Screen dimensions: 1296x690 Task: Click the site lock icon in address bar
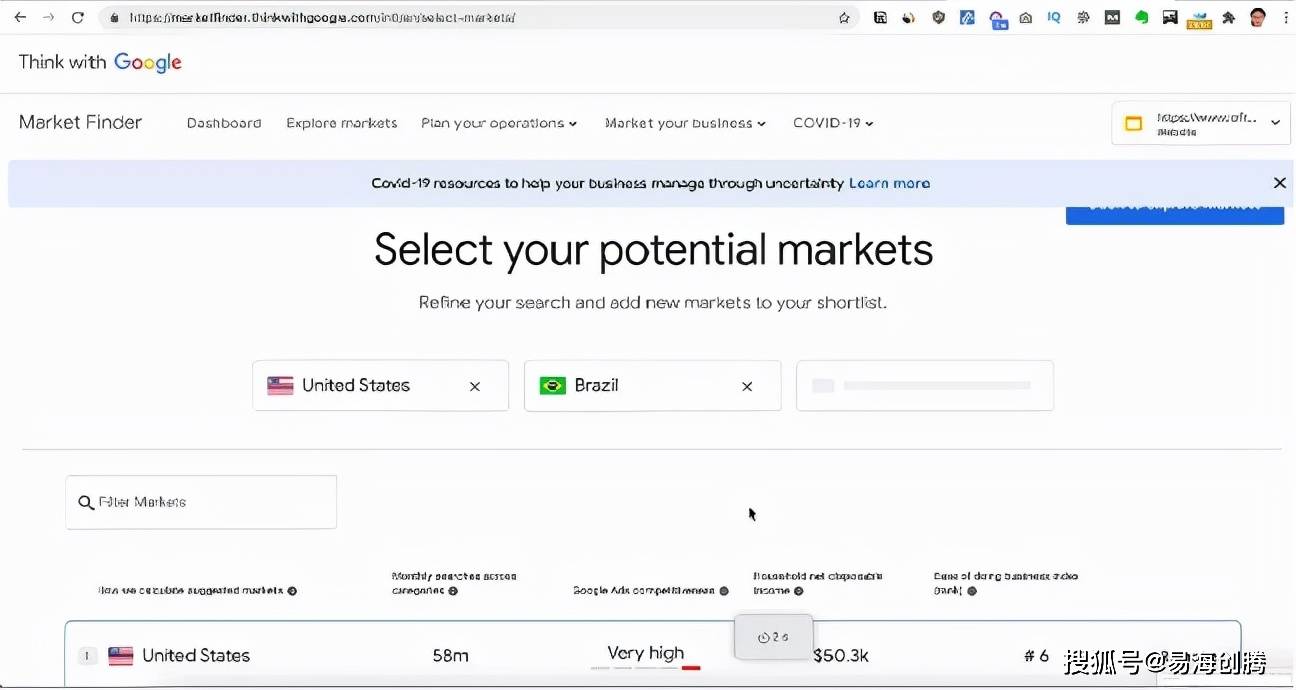[x=115, y=18]
